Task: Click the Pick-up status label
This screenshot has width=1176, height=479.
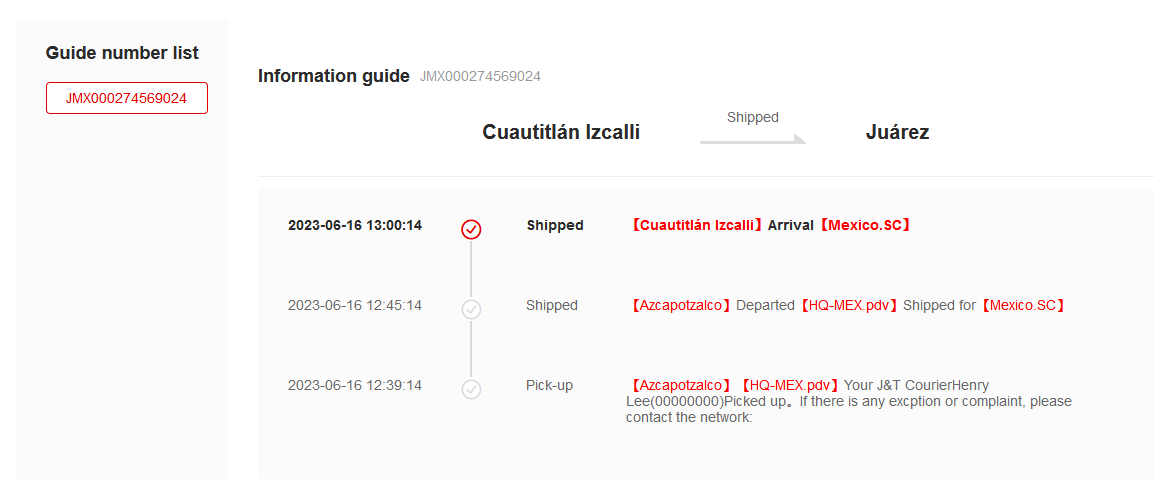Action: click(549, 385)
